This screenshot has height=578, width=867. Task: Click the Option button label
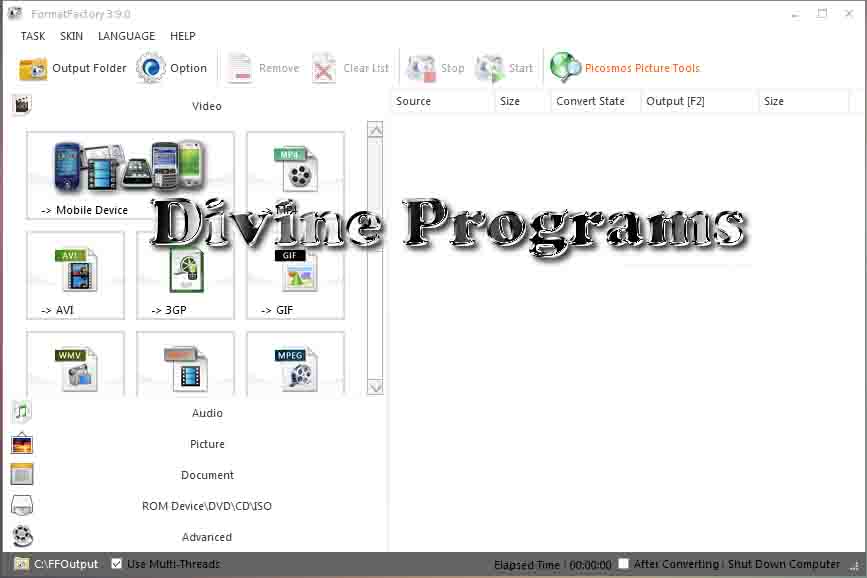(x=189, y=68)
